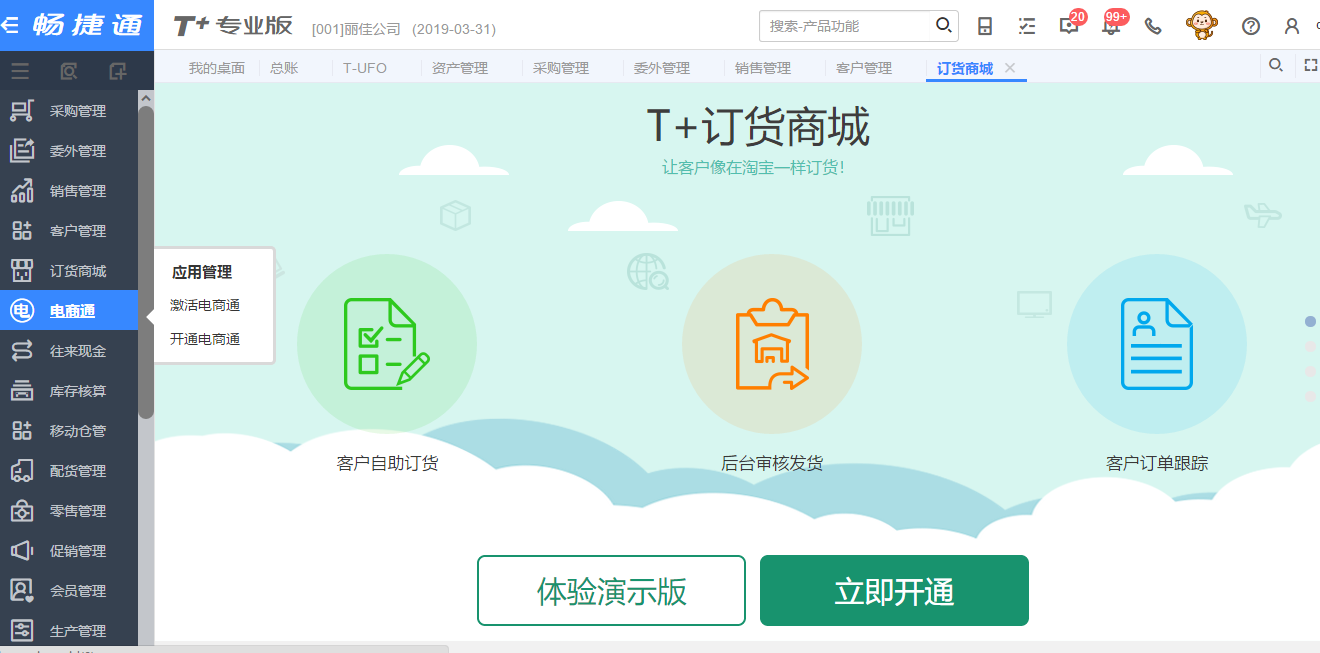Switch to 采购管理 tab
The height and width of the screenshot is (653, 1320).
[561, 68]
